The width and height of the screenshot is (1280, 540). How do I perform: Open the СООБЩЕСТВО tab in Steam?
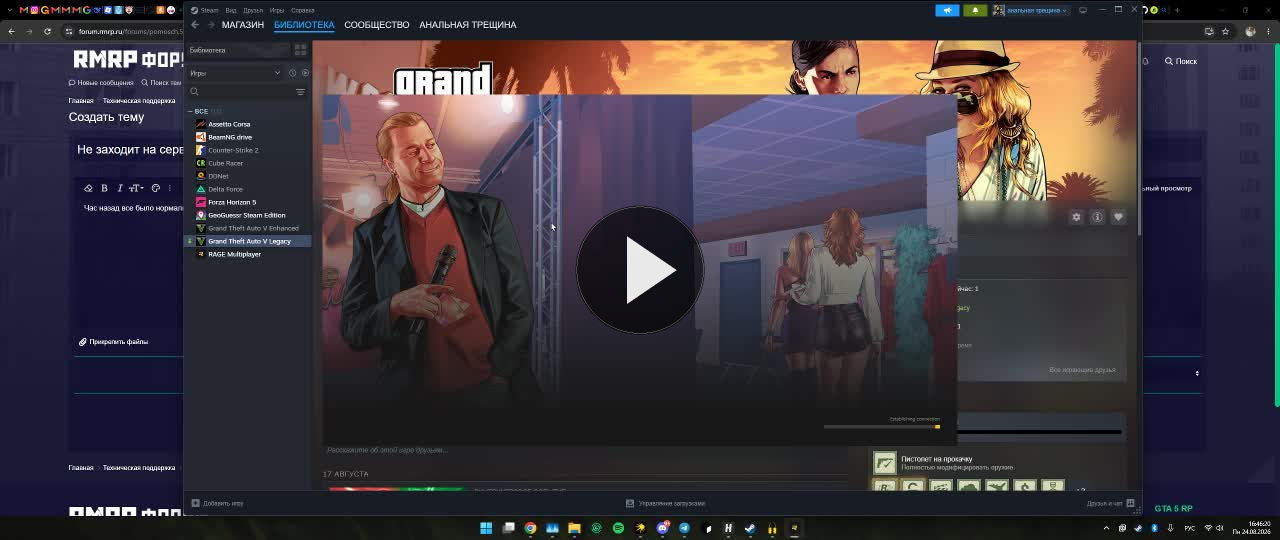coord(377,25)
